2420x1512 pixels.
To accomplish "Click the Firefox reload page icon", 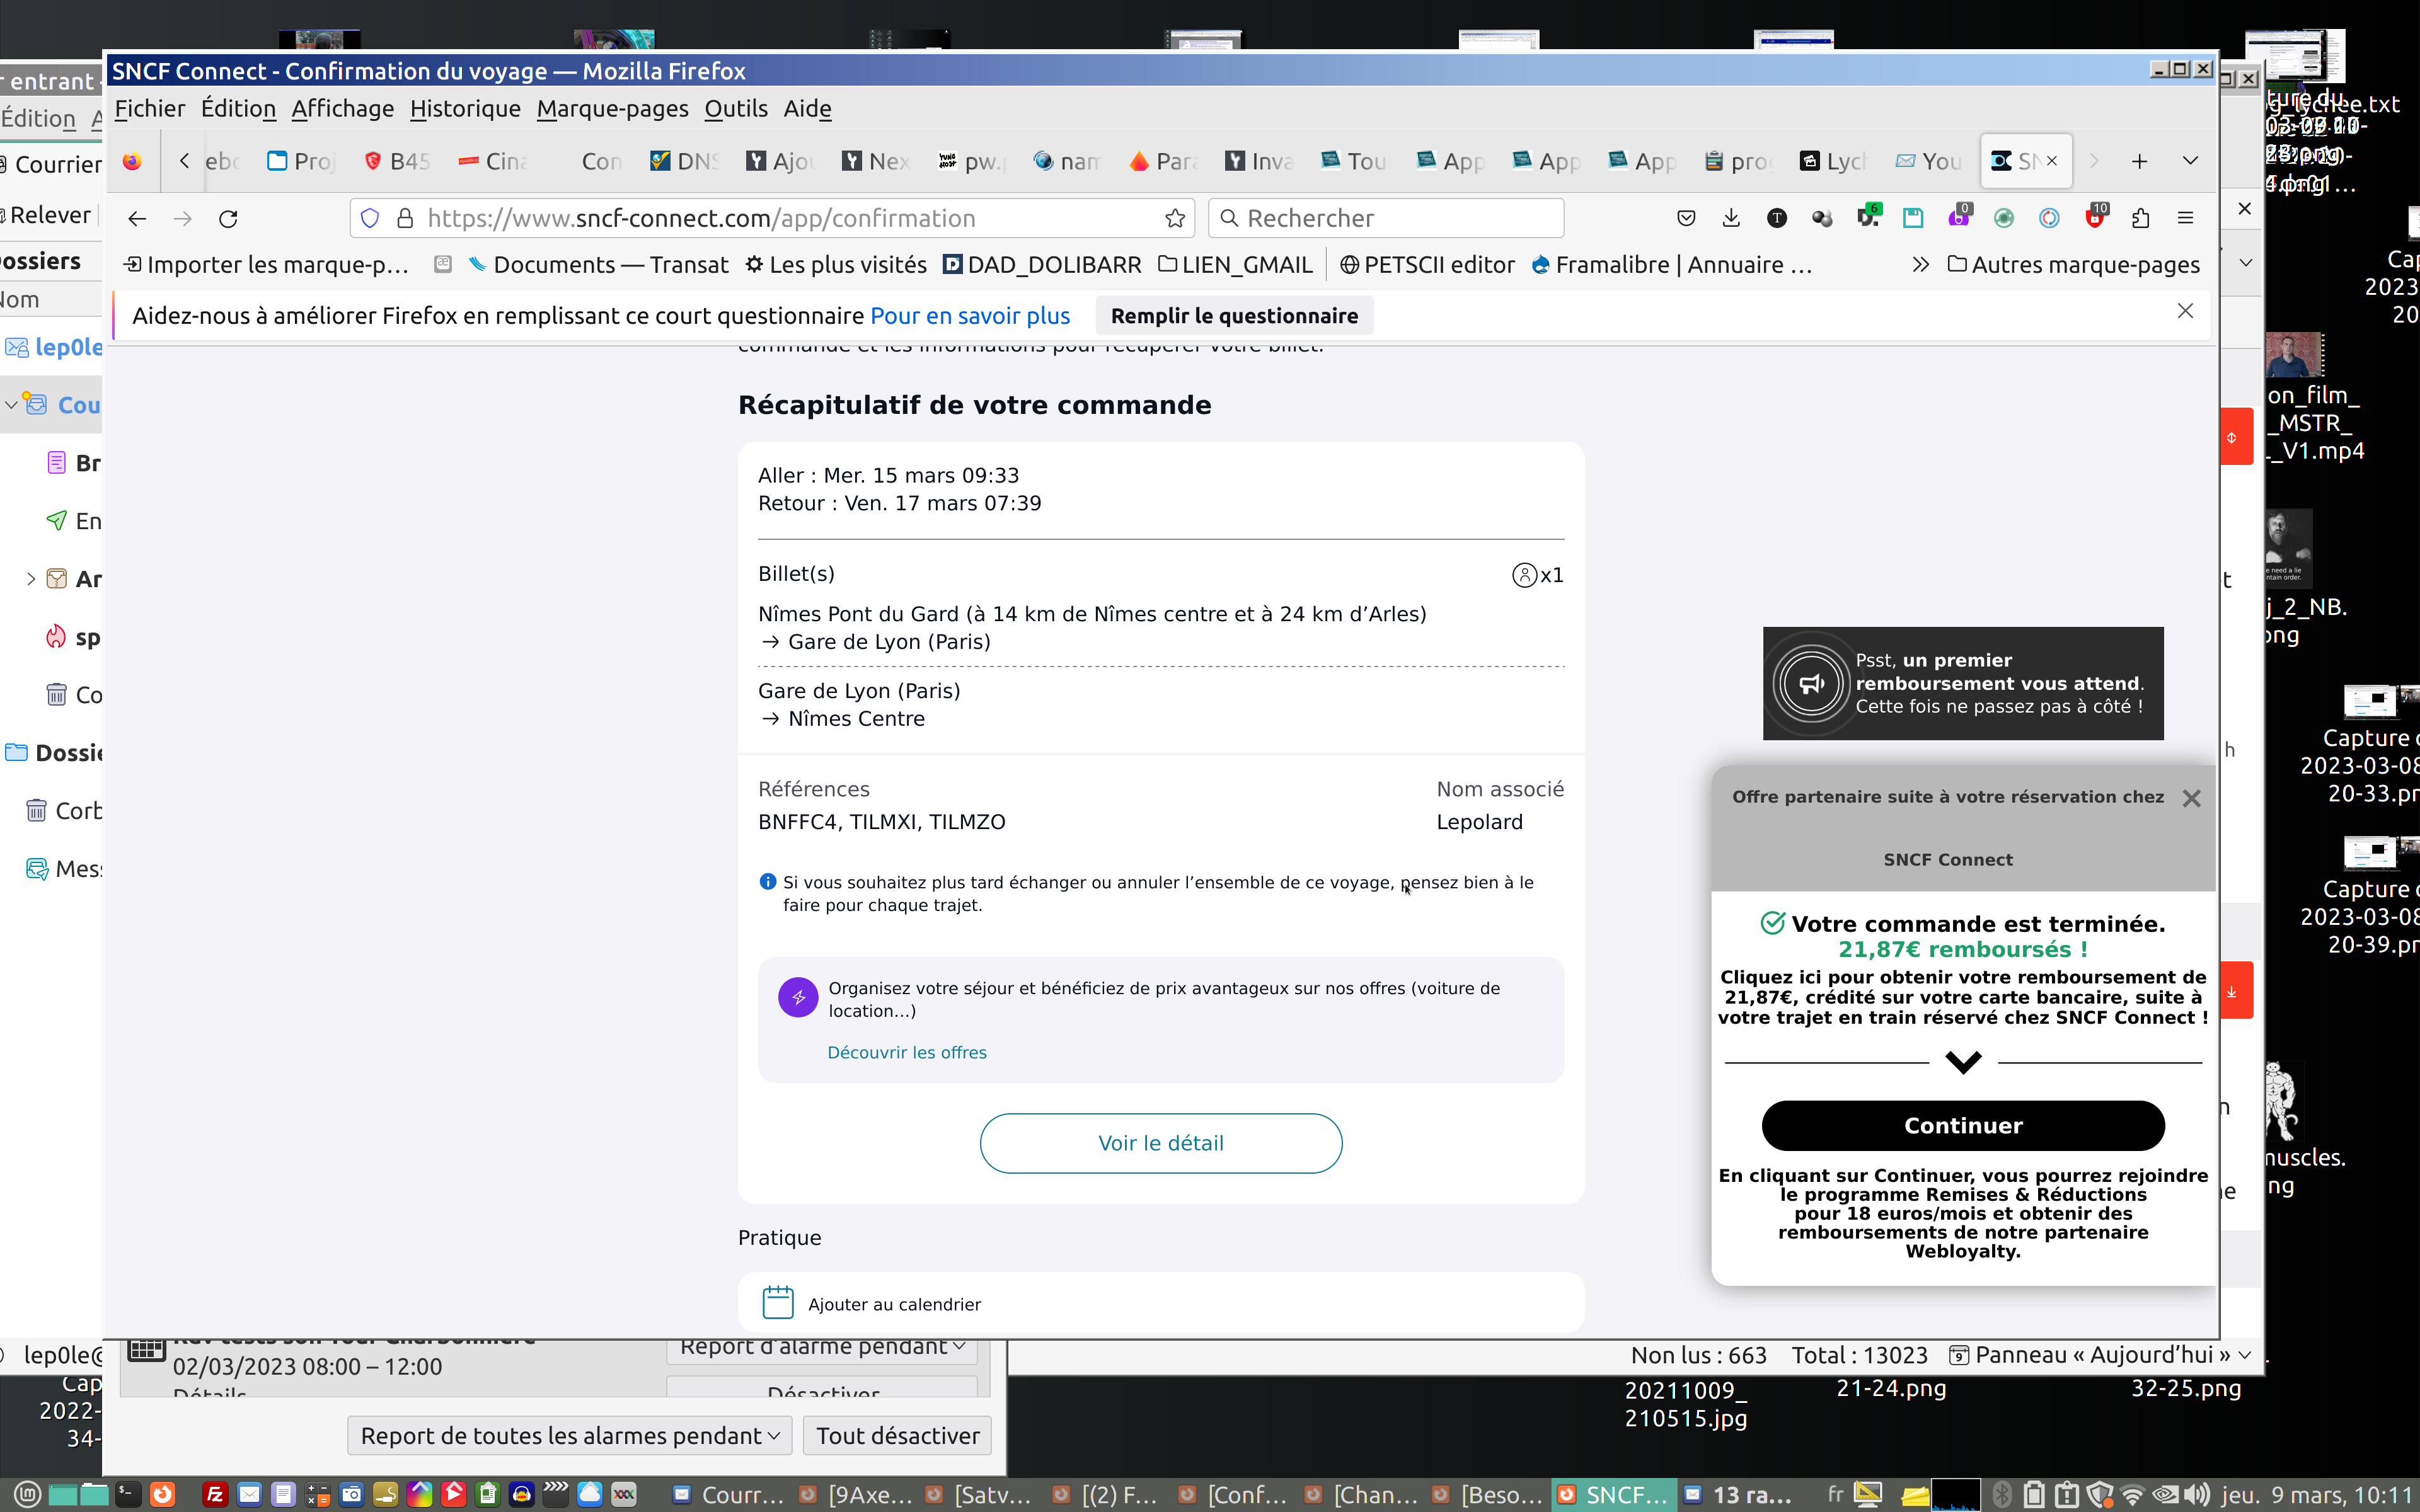I will point(228,218).
